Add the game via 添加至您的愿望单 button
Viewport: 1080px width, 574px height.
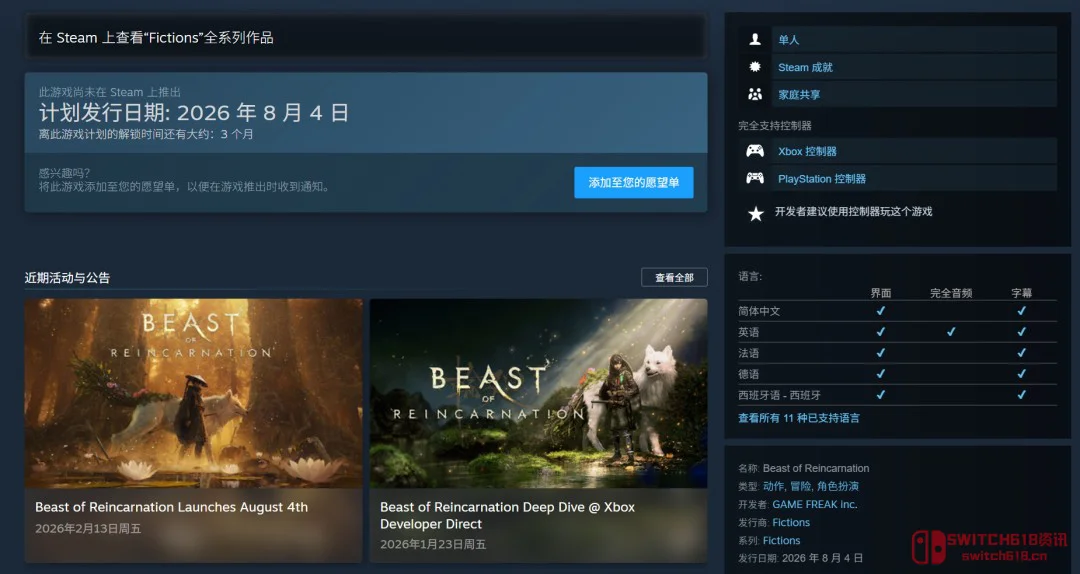point(634,183)
